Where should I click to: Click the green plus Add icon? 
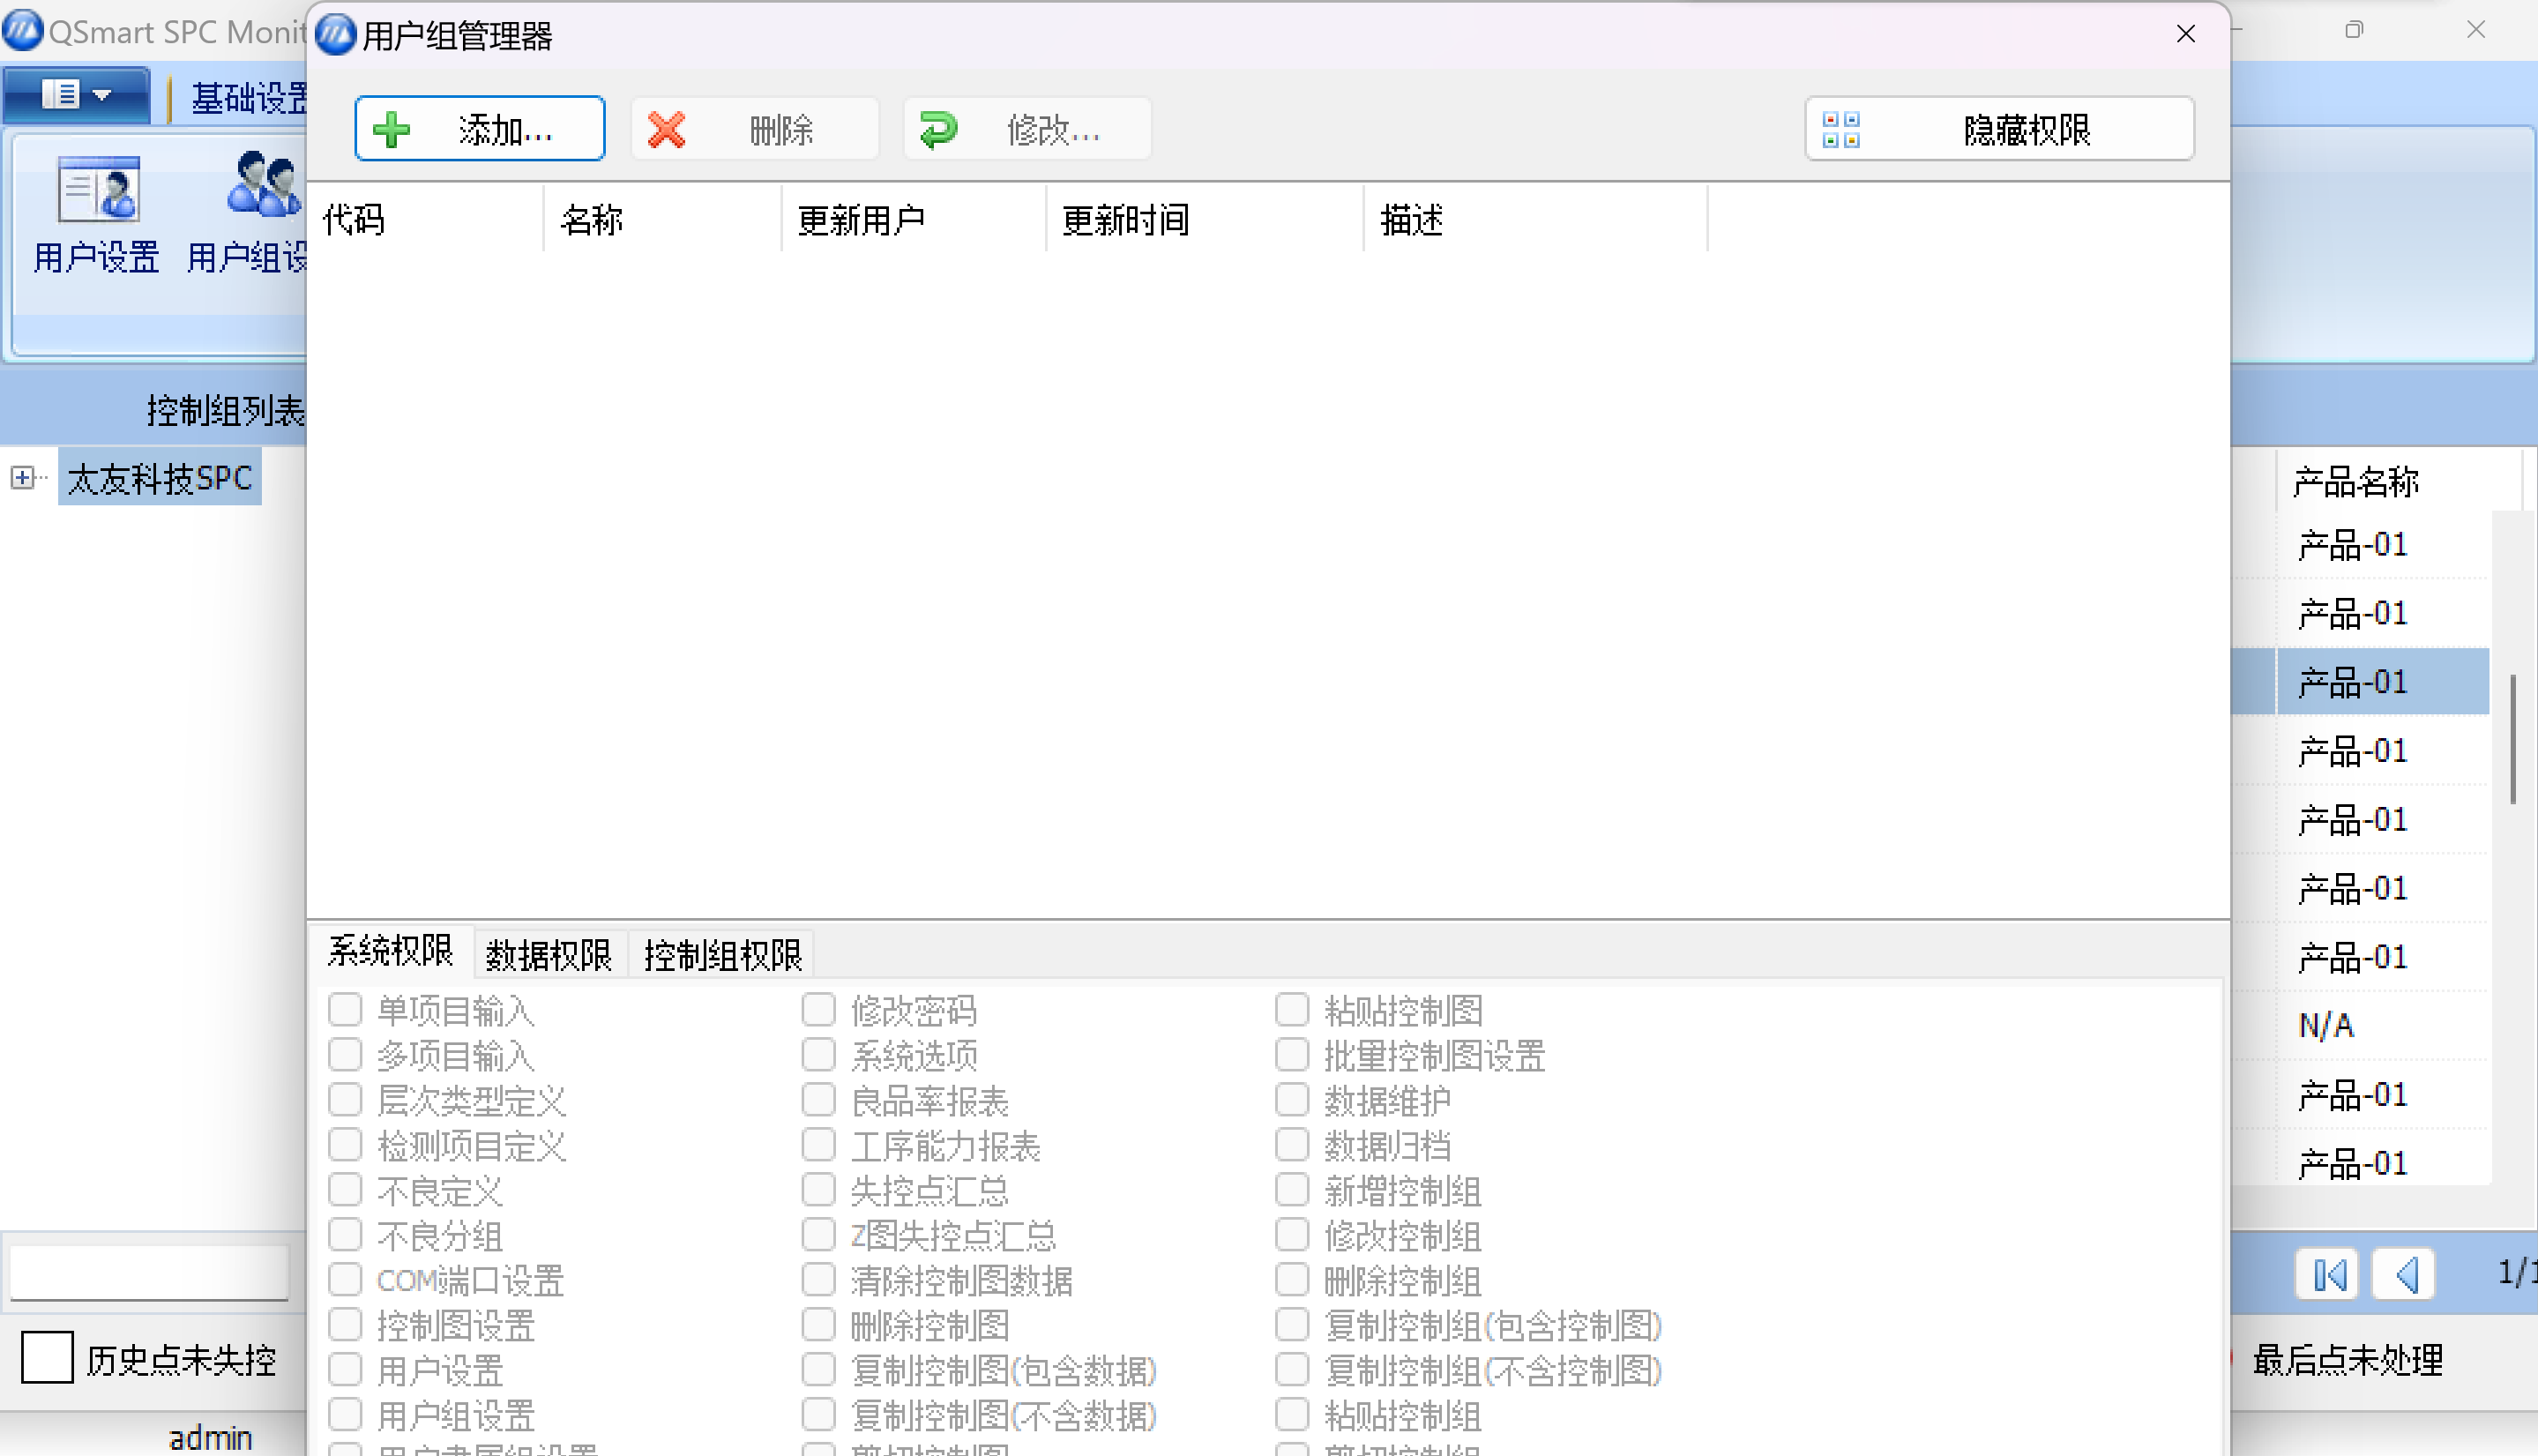392,130
